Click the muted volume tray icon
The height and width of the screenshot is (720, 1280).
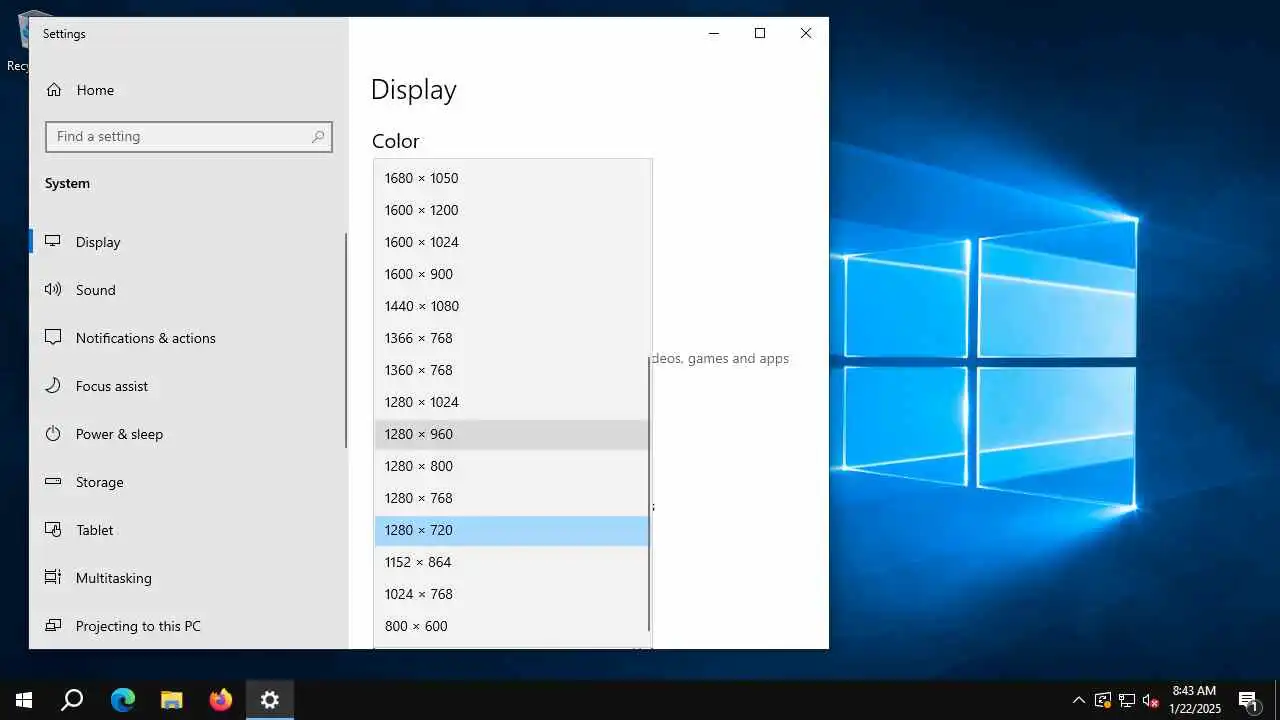pyautogui.click(x=1151, y=700)
